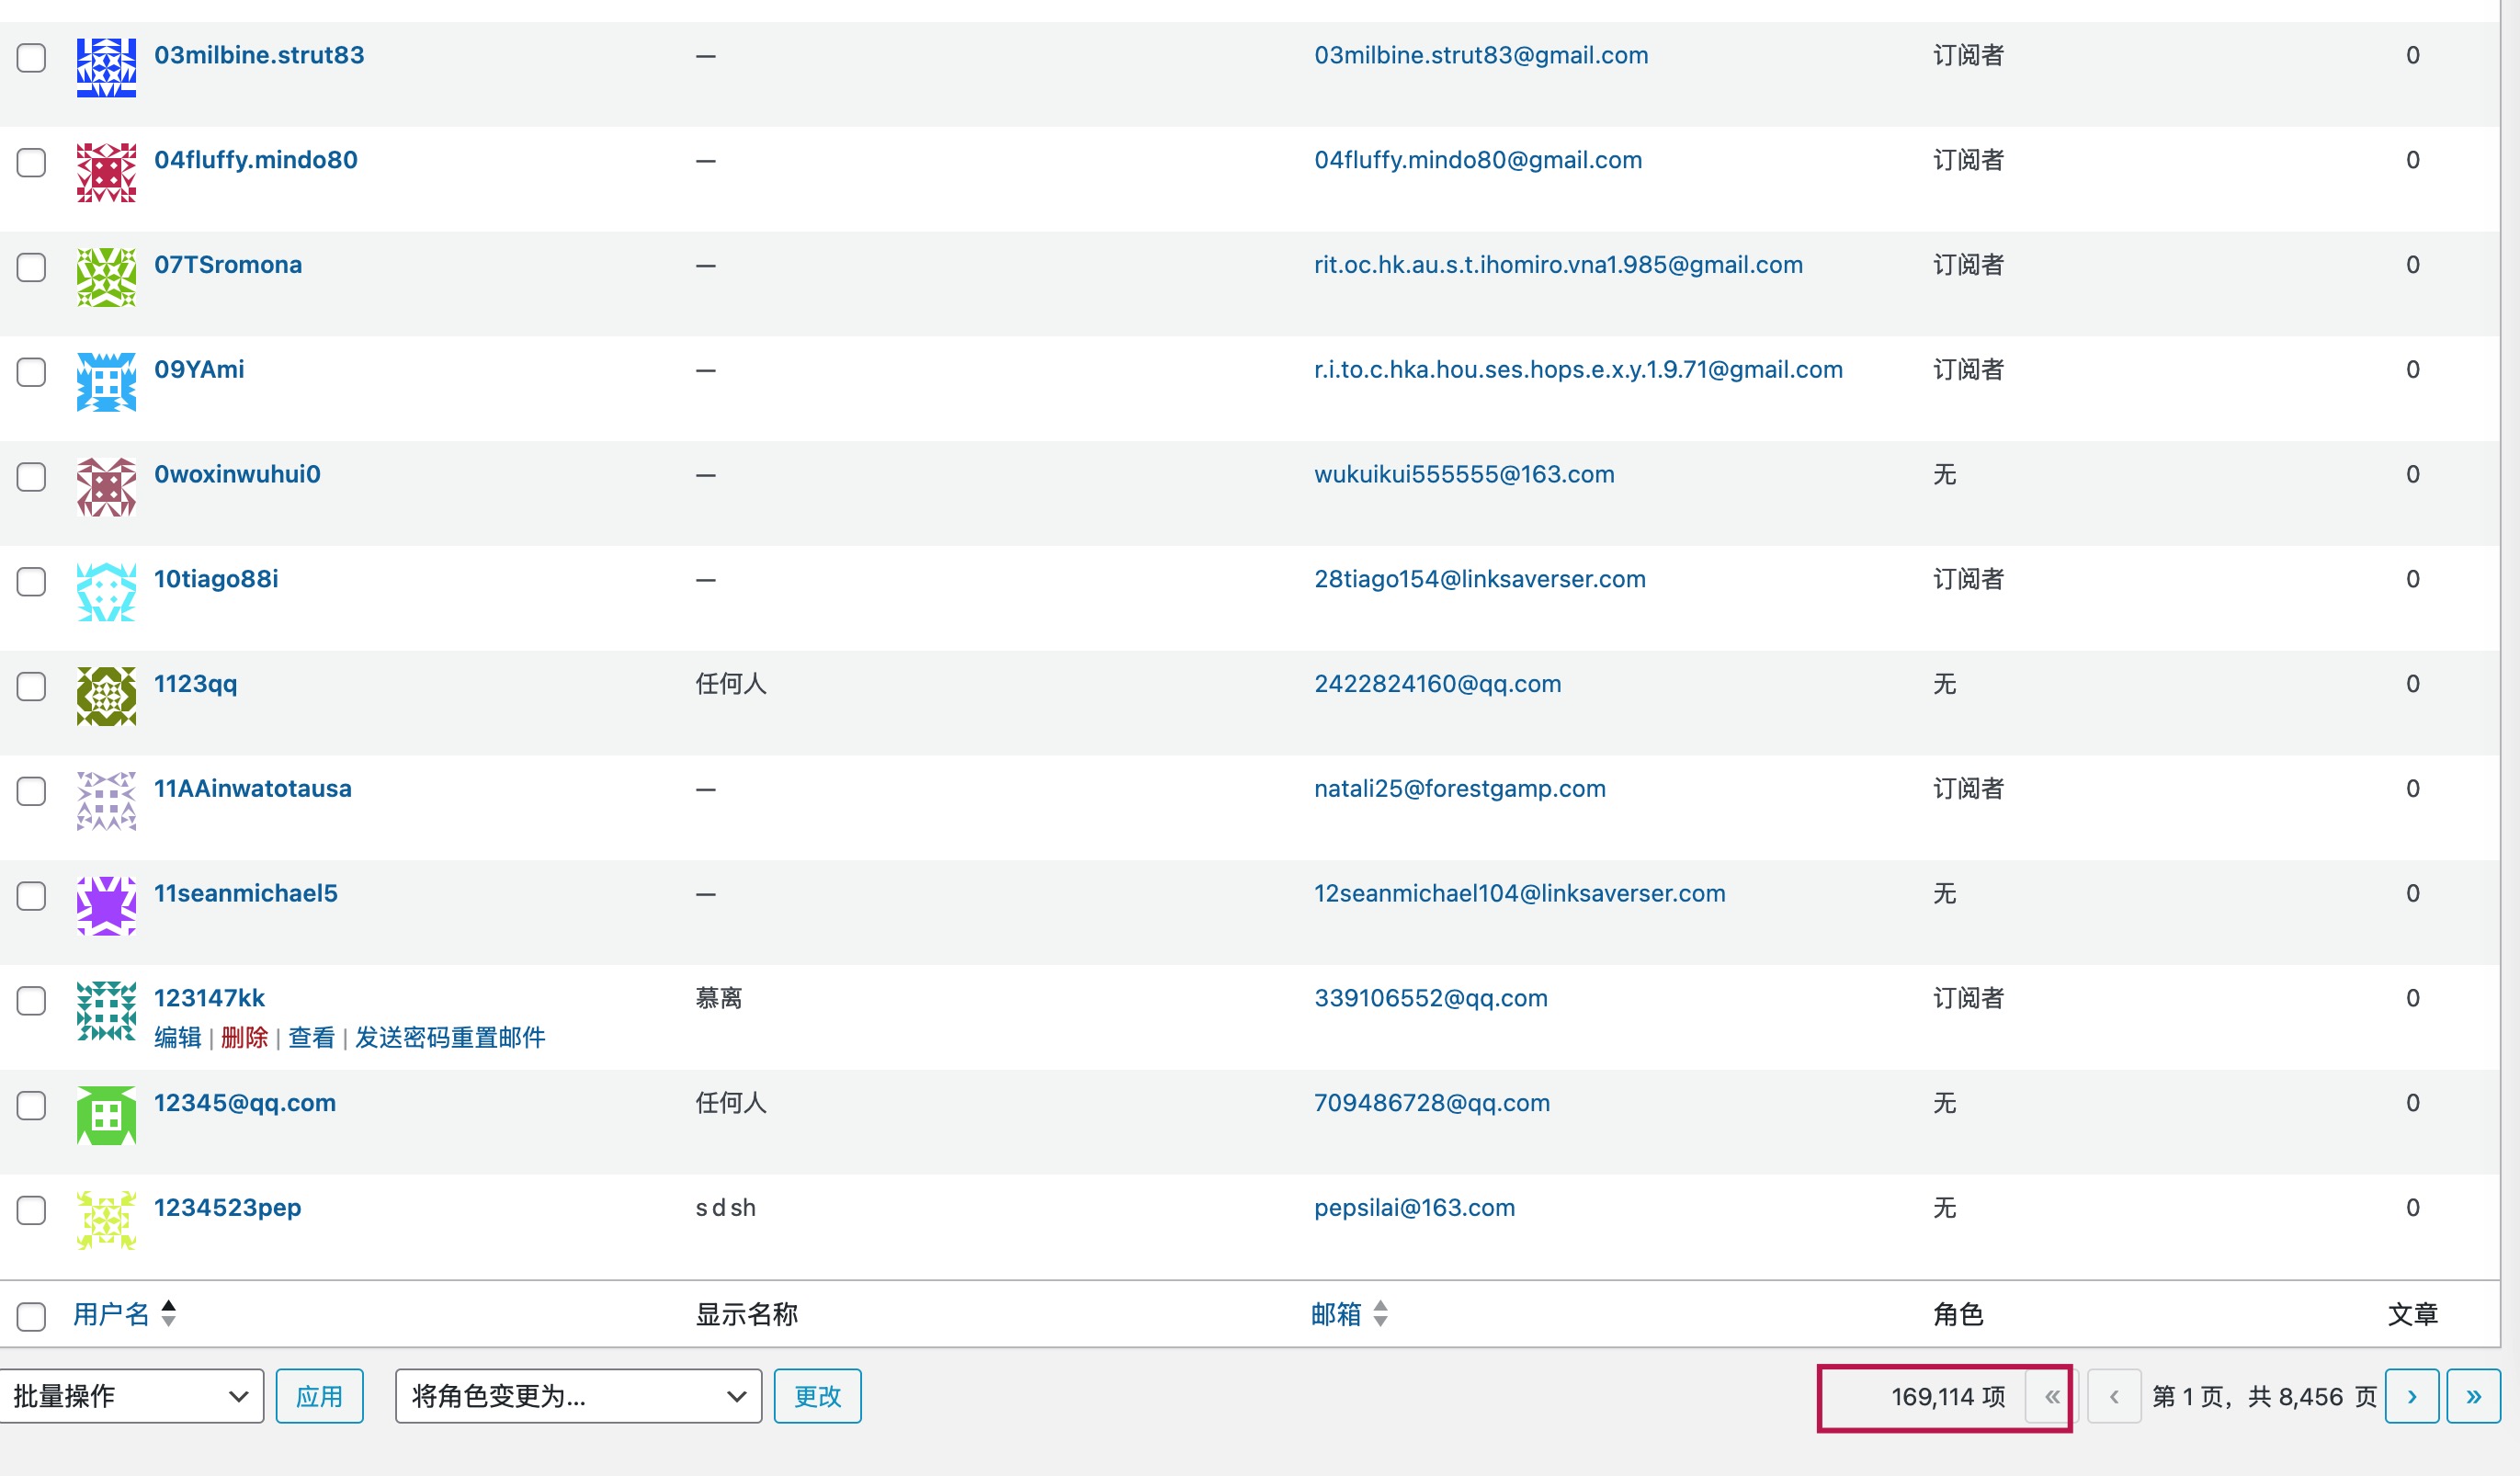Click the green avatar of 12345@qq.com

pos(106,1115)
